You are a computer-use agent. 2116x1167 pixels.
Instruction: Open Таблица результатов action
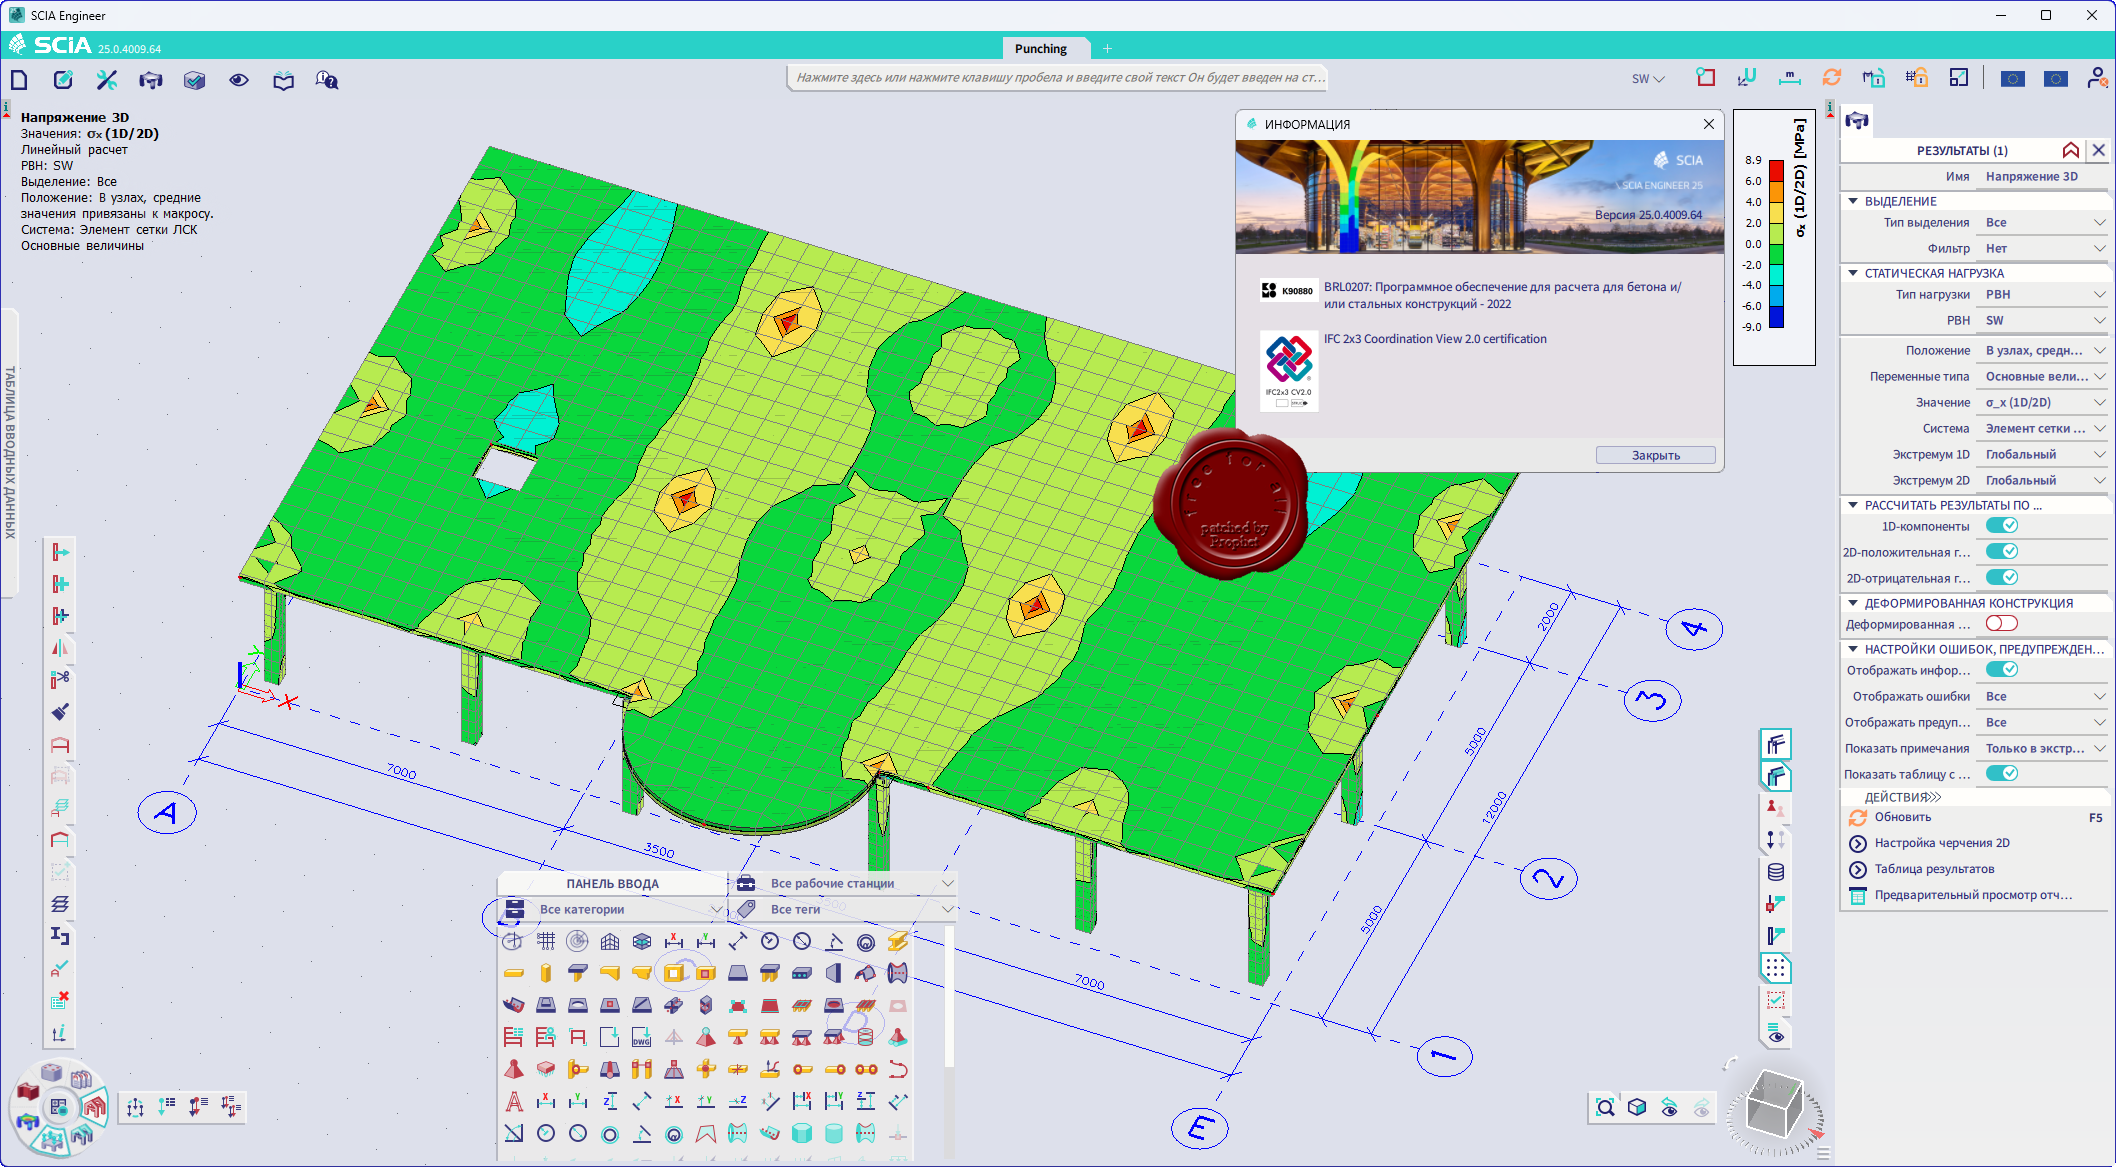[x=1934, y=869]
